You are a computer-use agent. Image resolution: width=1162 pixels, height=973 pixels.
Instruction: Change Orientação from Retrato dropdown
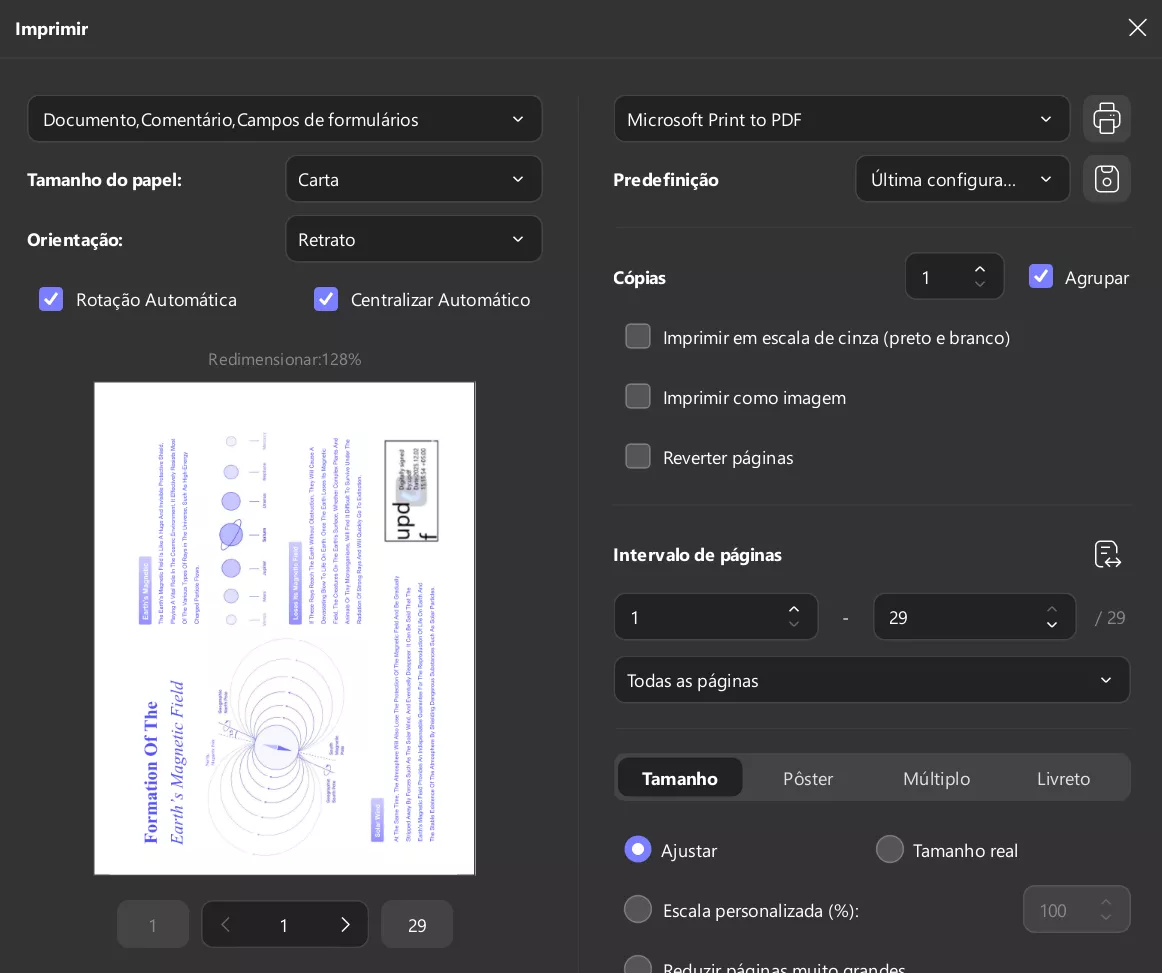(x=414, y=239)
